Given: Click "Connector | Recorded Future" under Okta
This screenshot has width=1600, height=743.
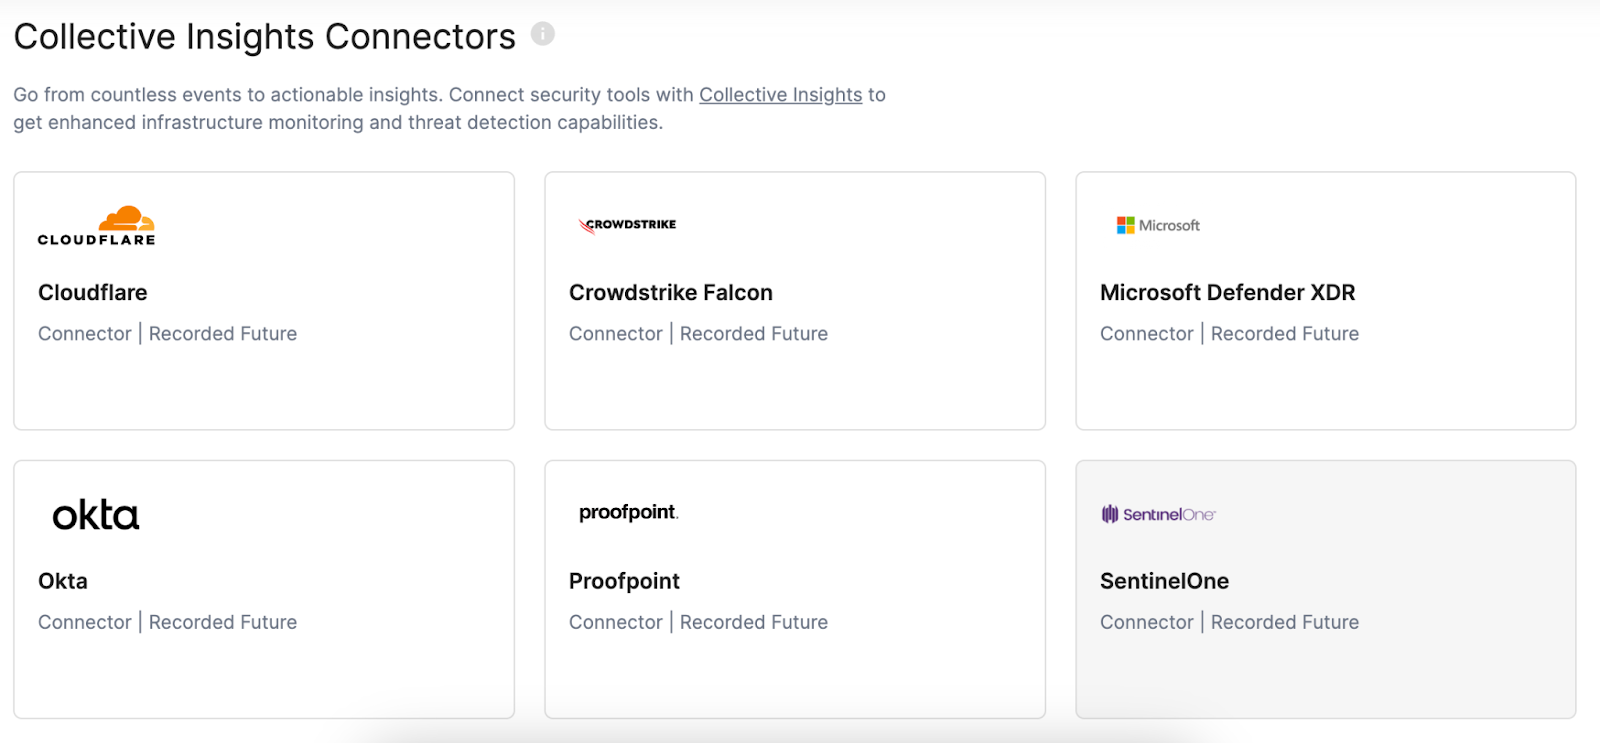Looking at the screenshot, I should point(167,622).
